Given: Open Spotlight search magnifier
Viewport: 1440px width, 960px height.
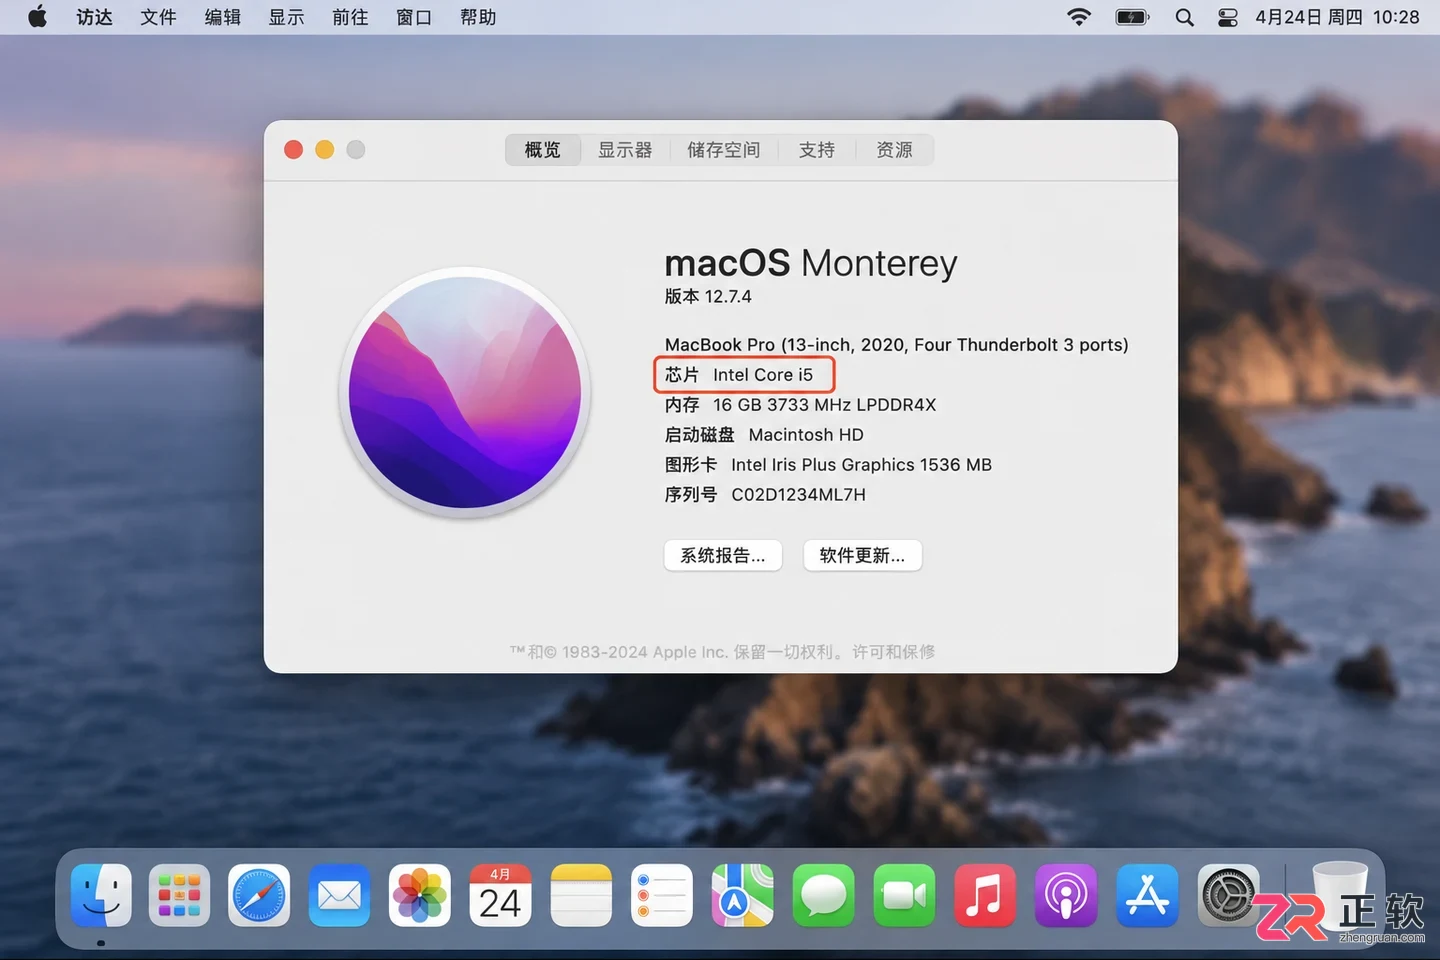Looking at the screenshot, I should 1185,17.
